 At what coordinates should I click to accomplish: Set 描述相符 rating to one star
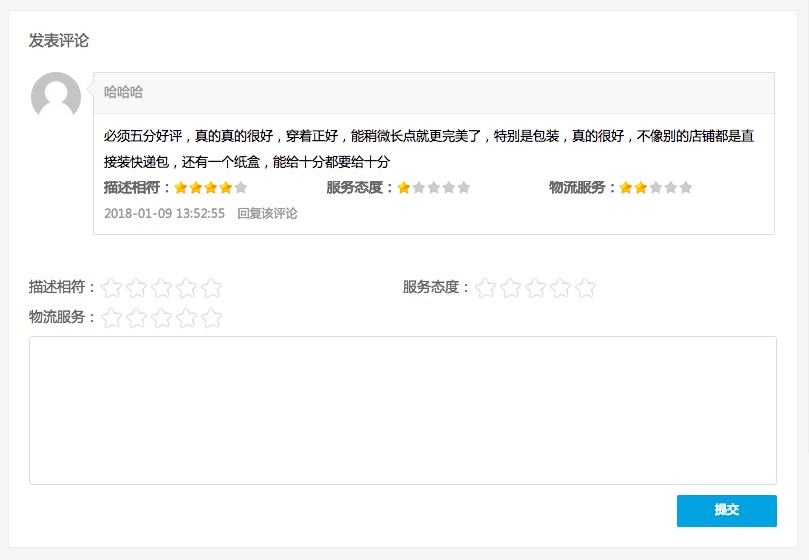pos(112,288)
